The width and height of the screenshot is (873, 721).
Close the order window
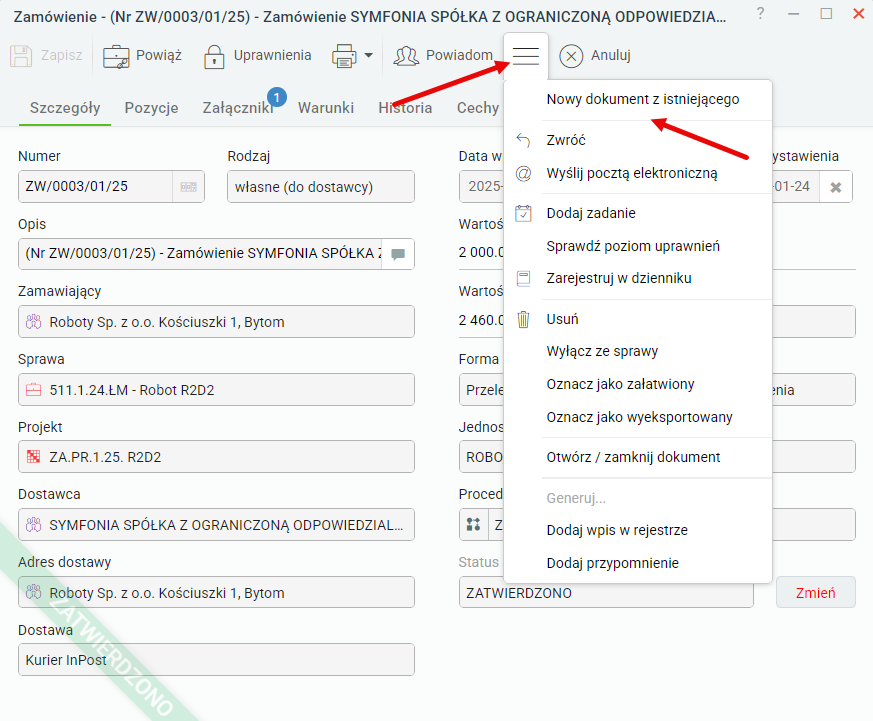pyautogui.click(x=859, y=13)
